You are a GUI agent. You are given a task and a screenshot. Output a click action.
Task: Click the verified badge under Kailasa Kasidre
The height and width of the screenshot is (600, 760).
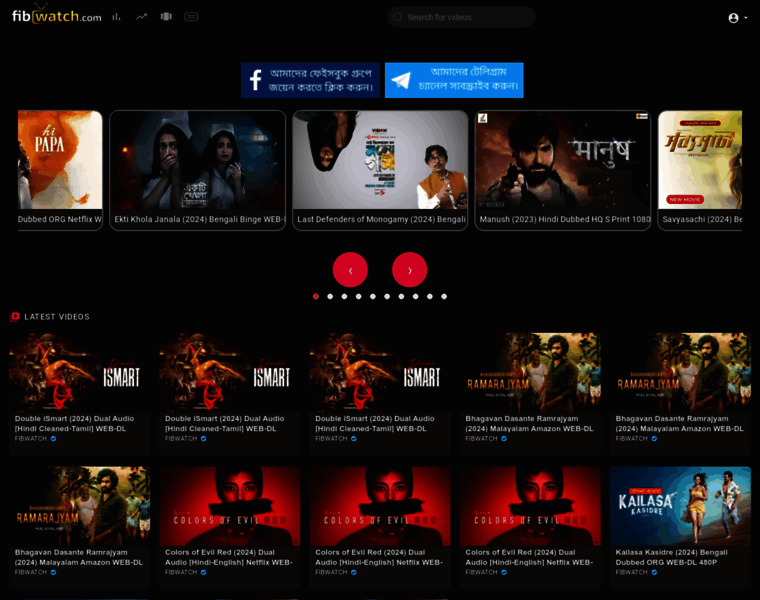coord(654,572)
